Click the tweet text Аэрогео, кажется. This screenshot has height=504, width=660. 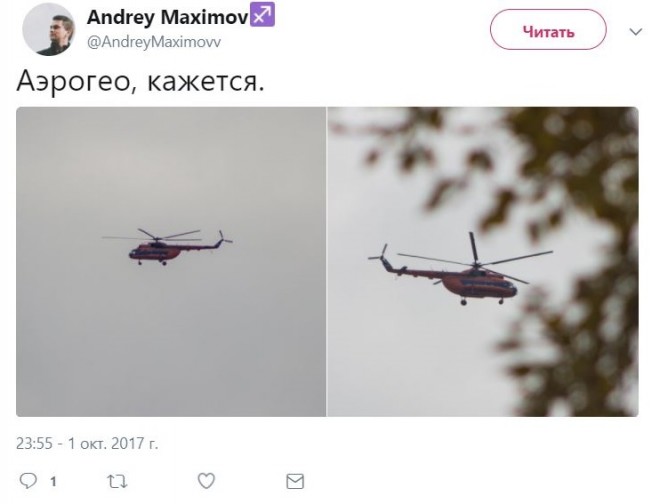[141, 80]
